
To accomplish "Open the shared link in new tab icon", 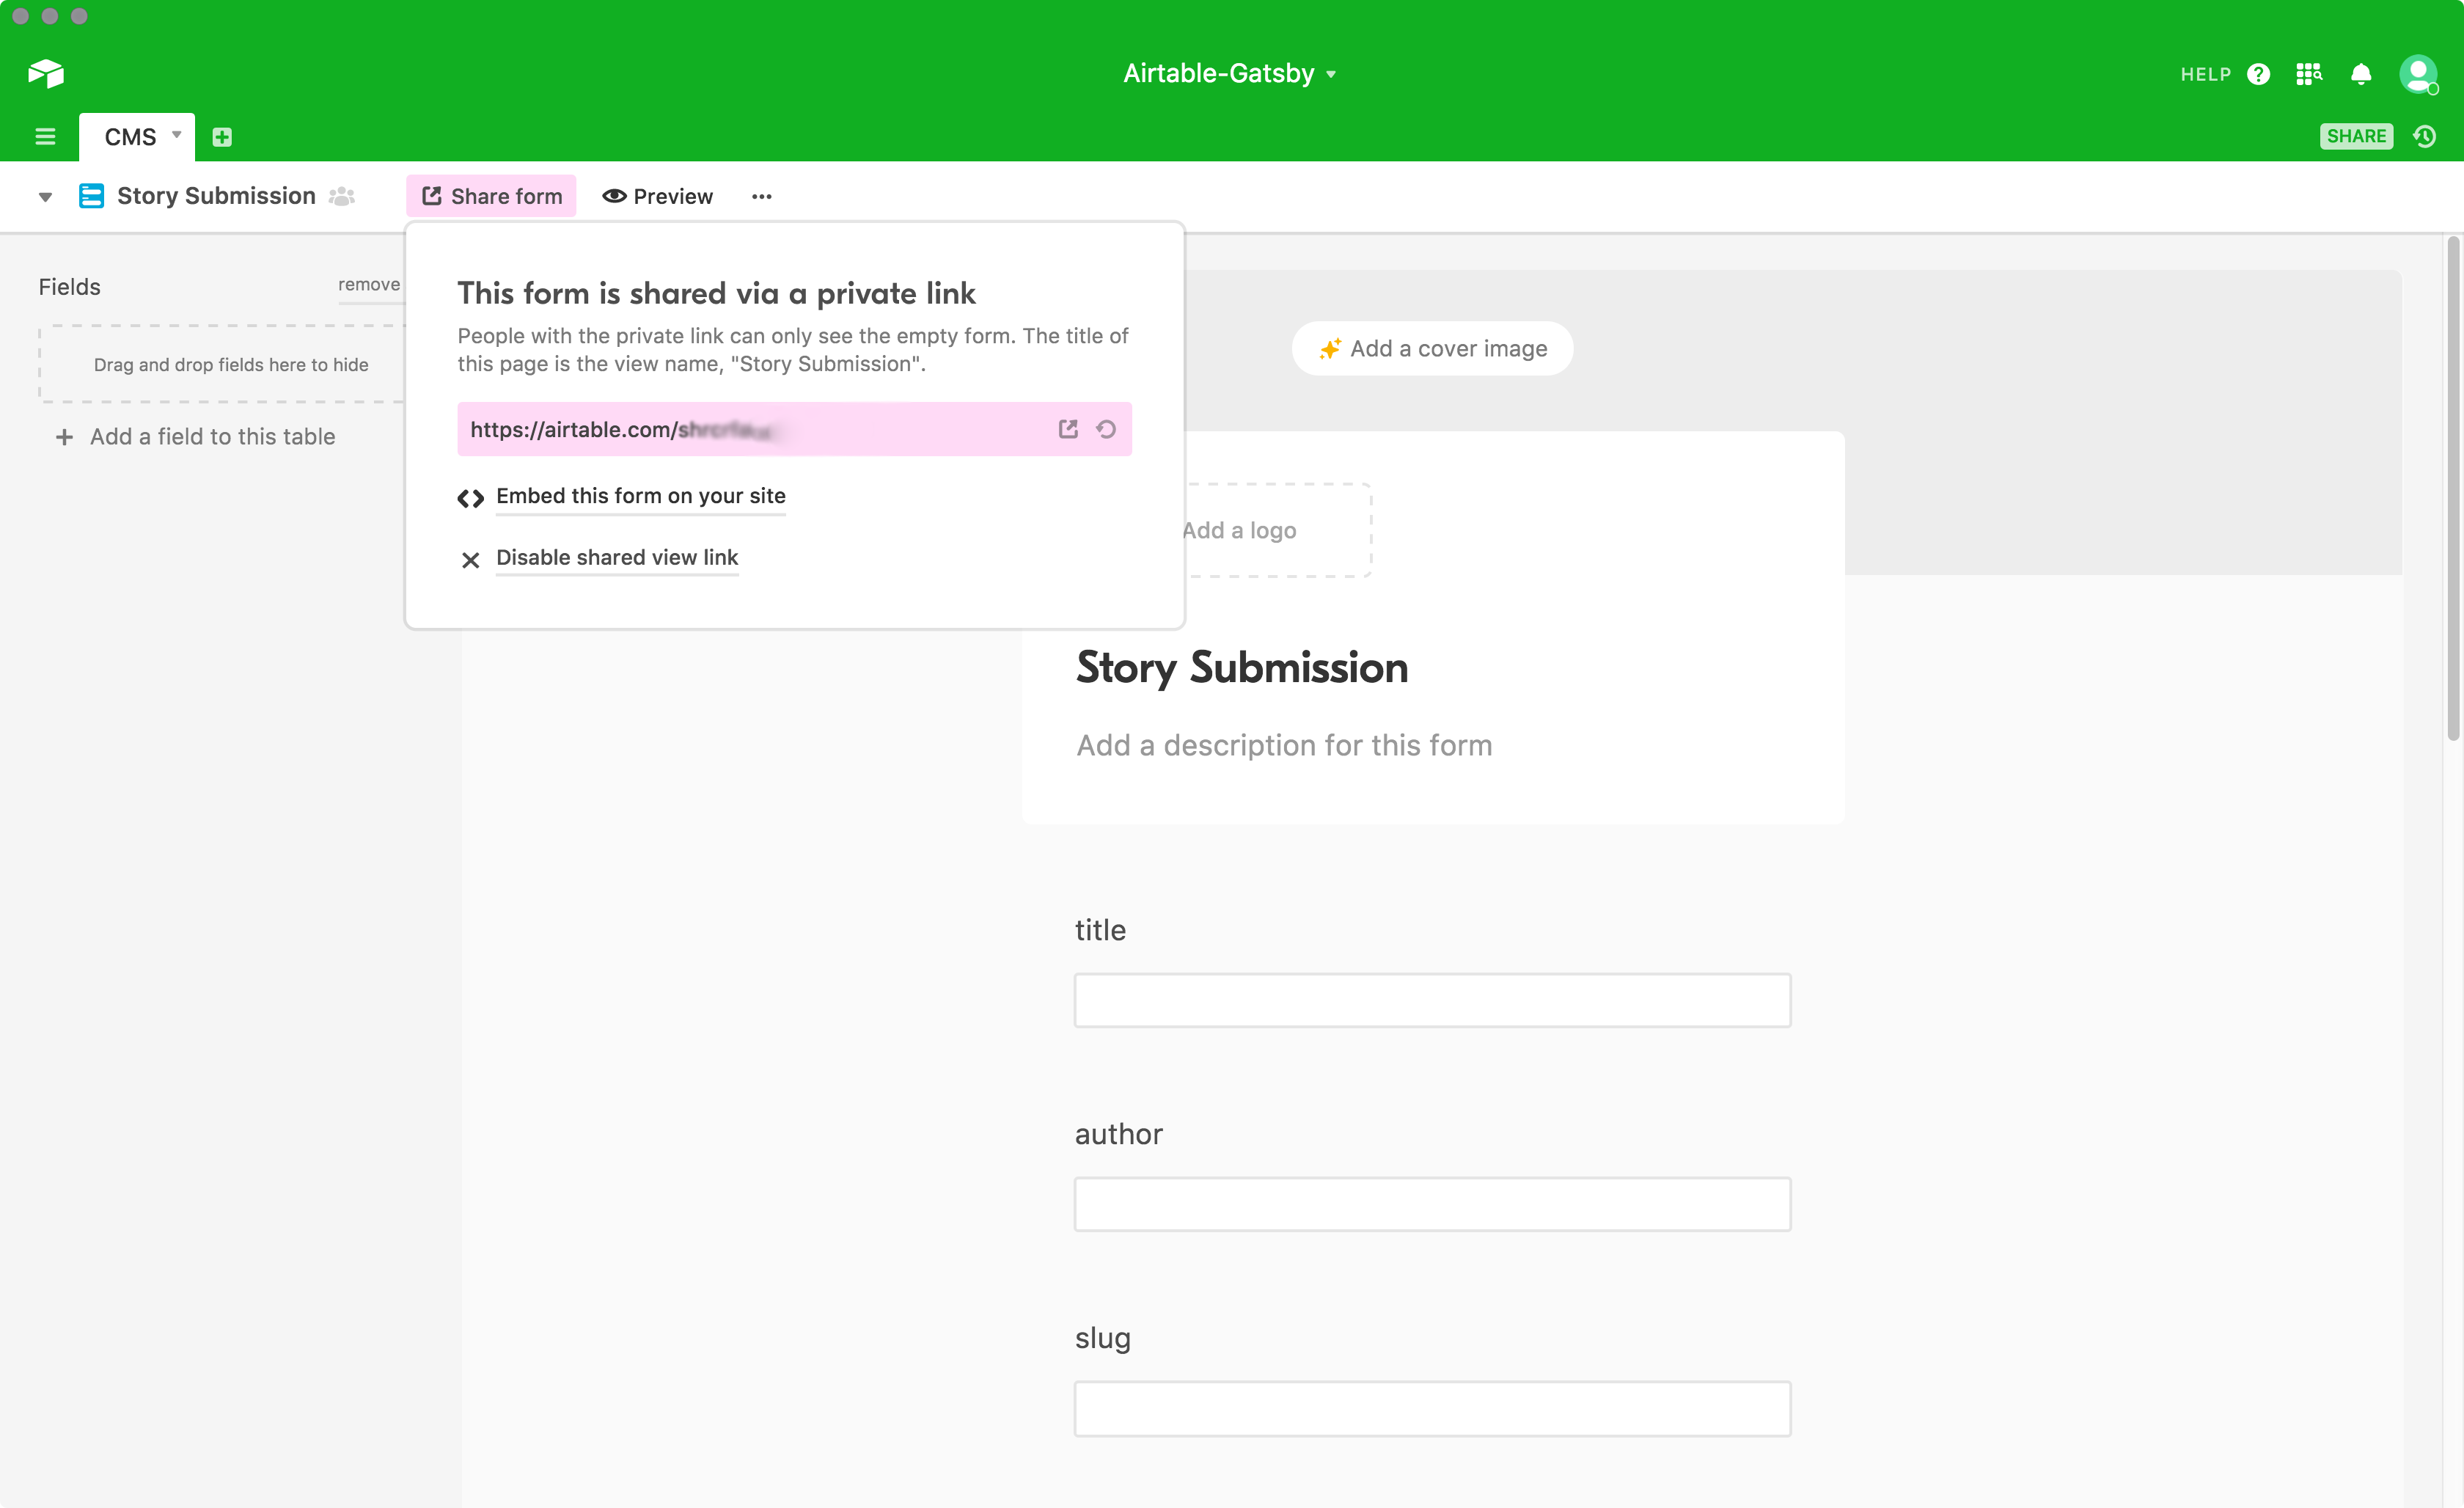I will tap(1068, 429).
